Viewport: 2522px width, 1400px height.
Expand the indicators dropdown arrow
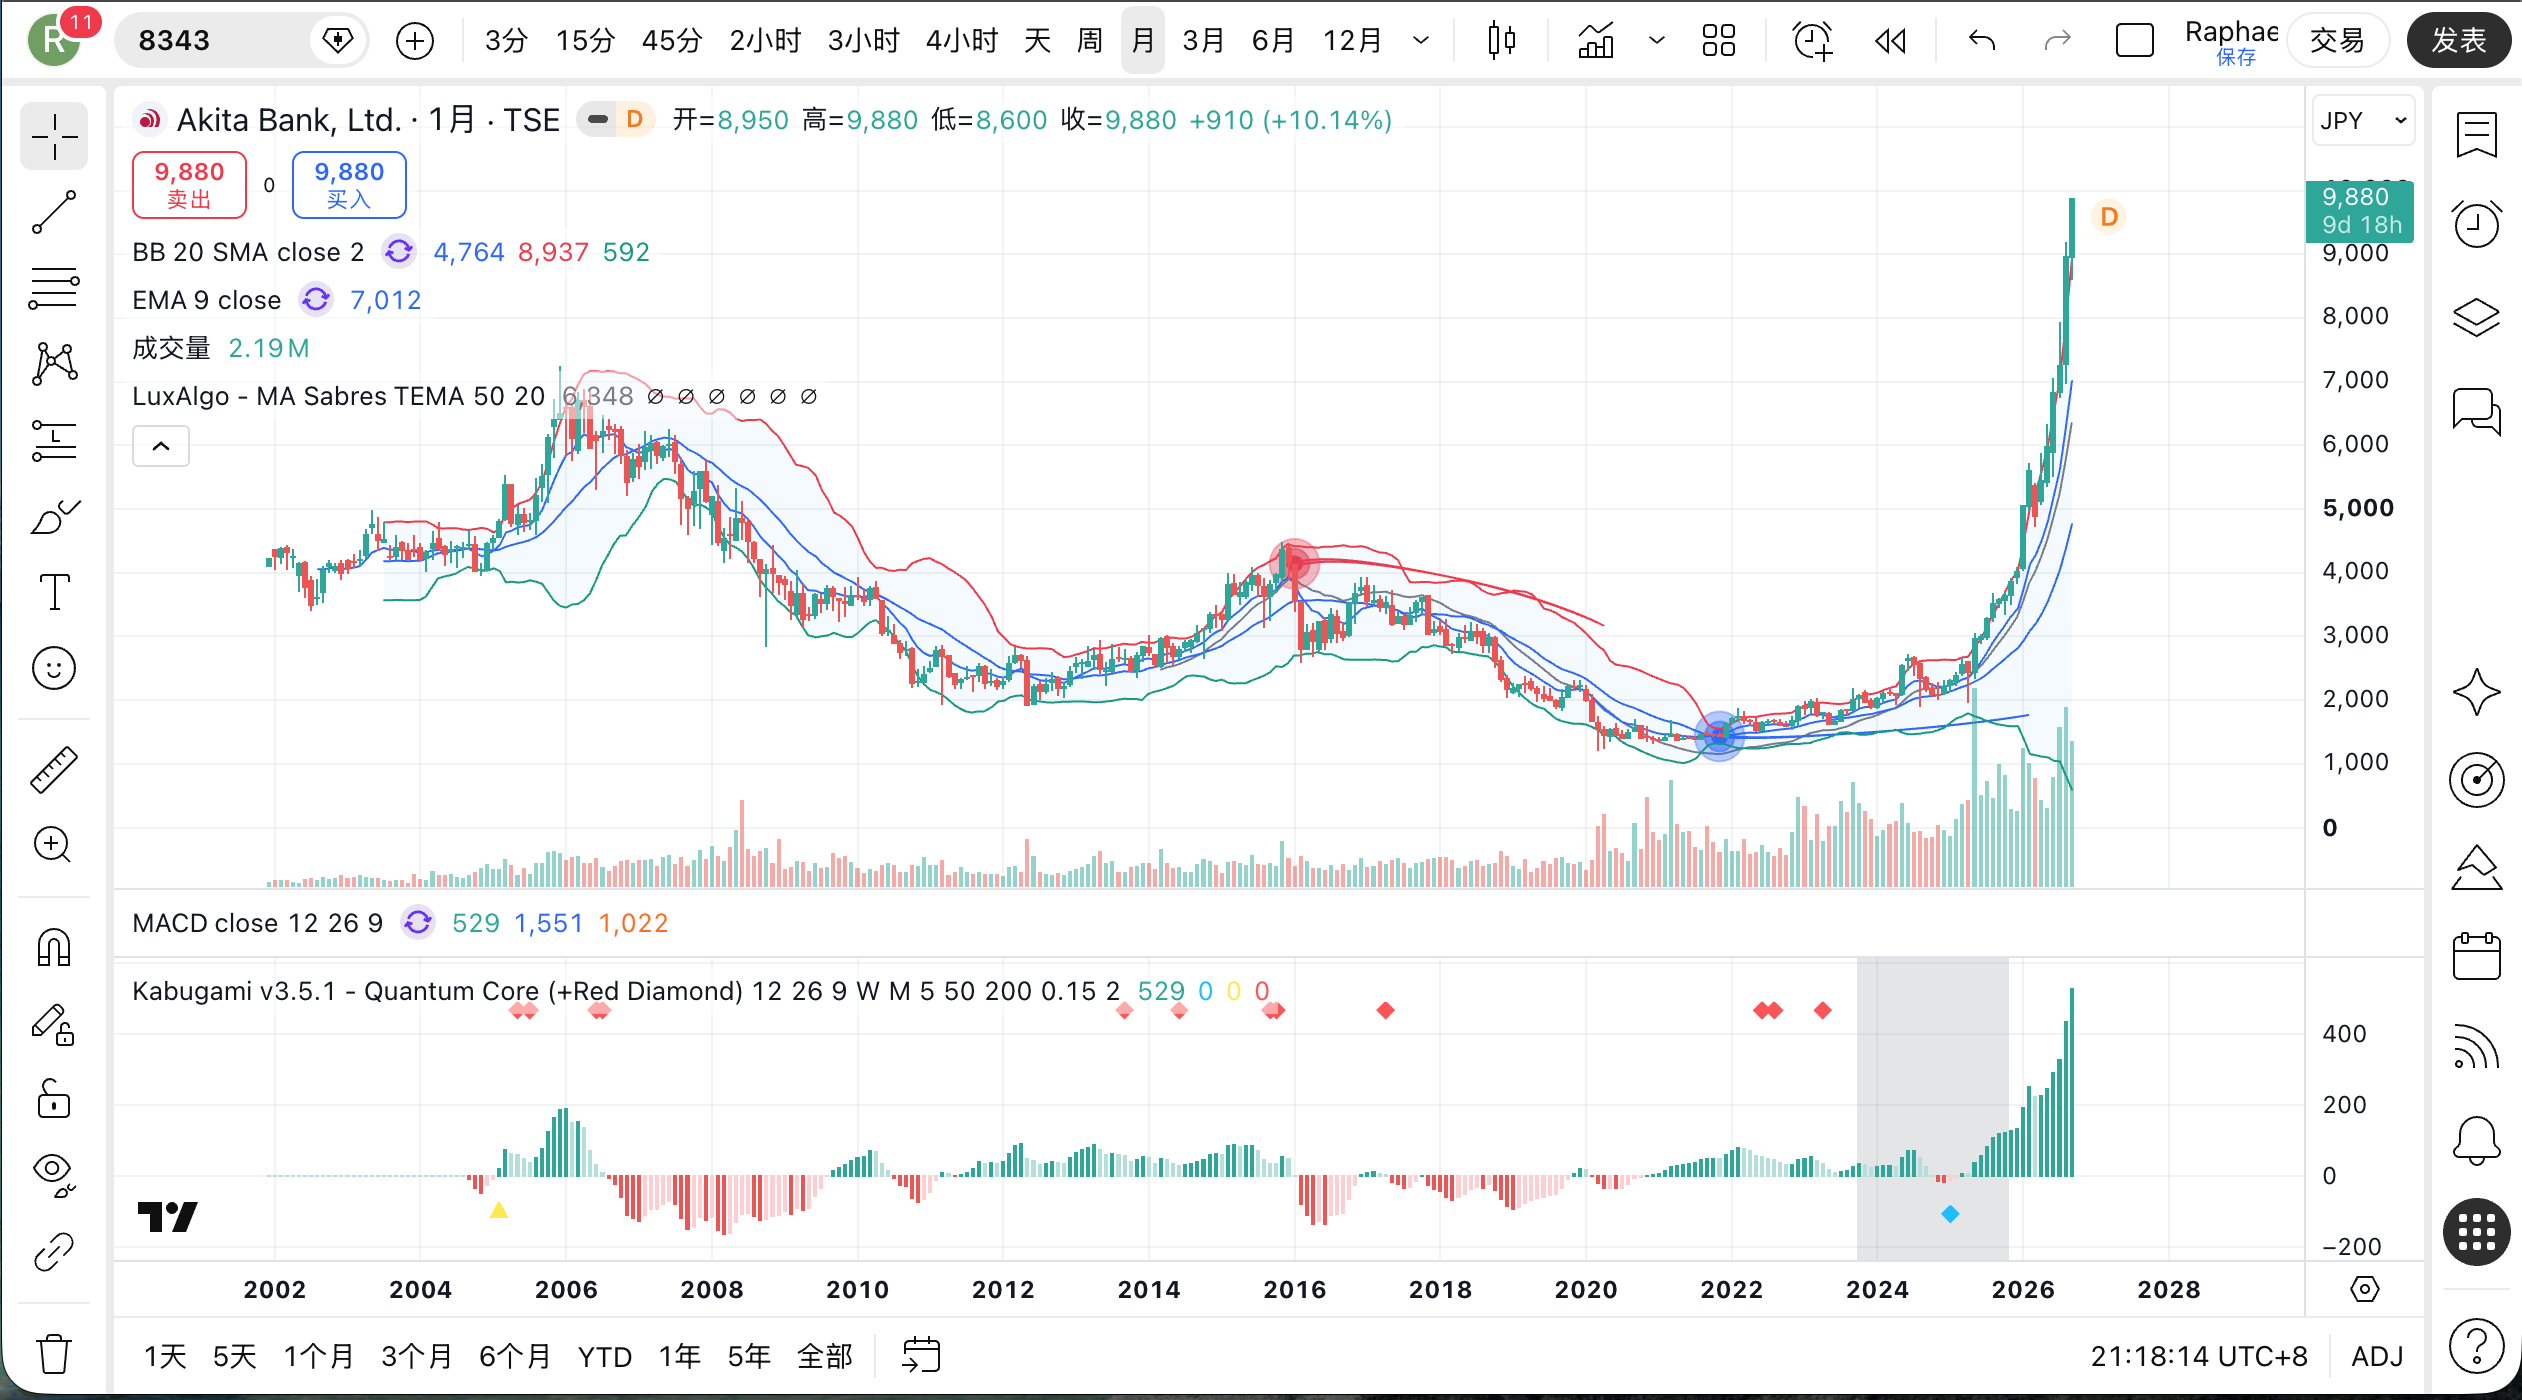pyautogui.click(x=1657, y=41)
